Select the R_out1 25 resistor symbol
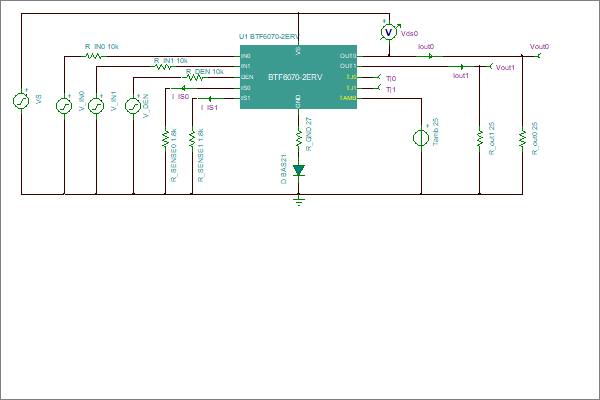The height and width of the screenshot is (400, 600). tap(479, 138)
